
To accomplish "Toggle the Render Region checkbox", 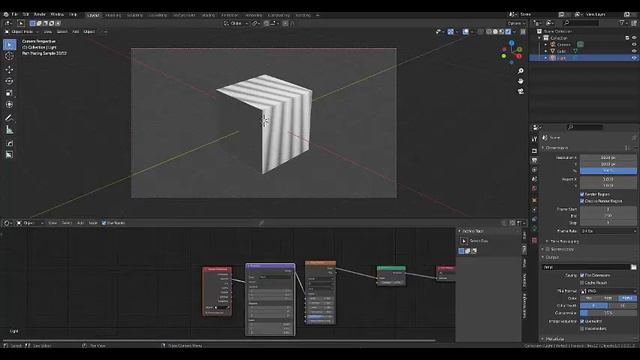I will point(582,194).
